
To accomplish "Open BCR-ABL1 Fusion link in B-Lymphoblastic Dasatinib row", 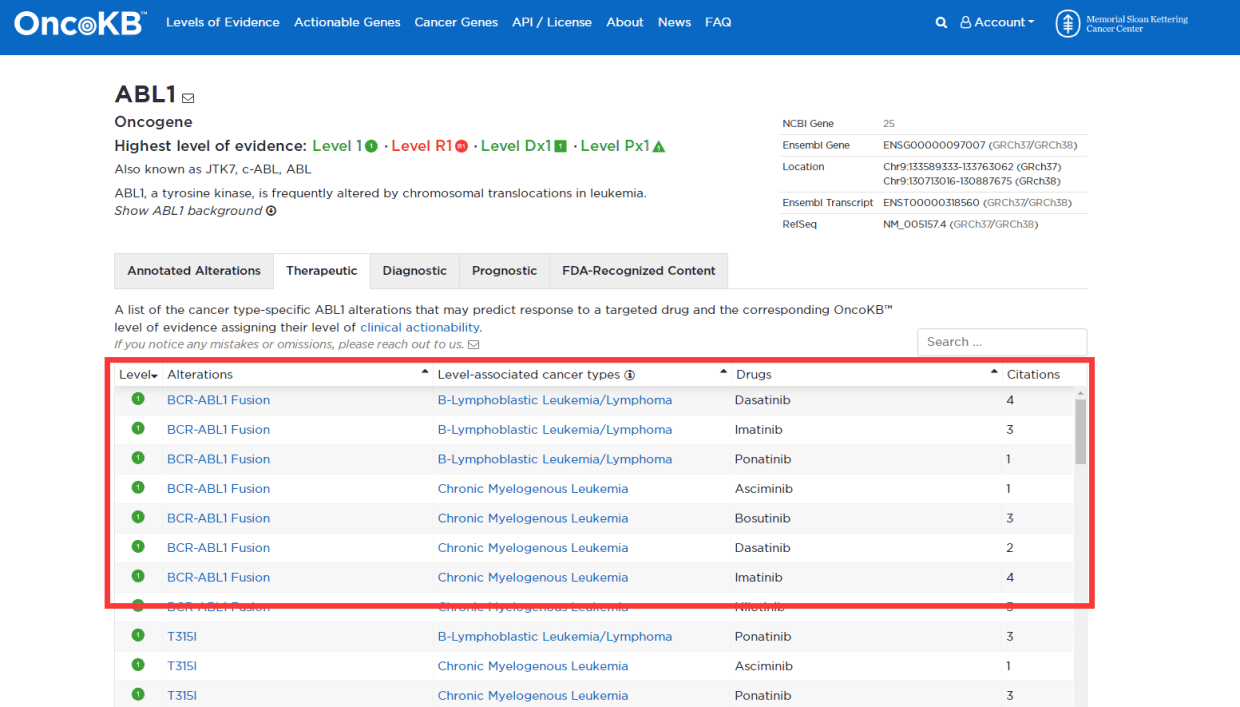I will point(218,400).
